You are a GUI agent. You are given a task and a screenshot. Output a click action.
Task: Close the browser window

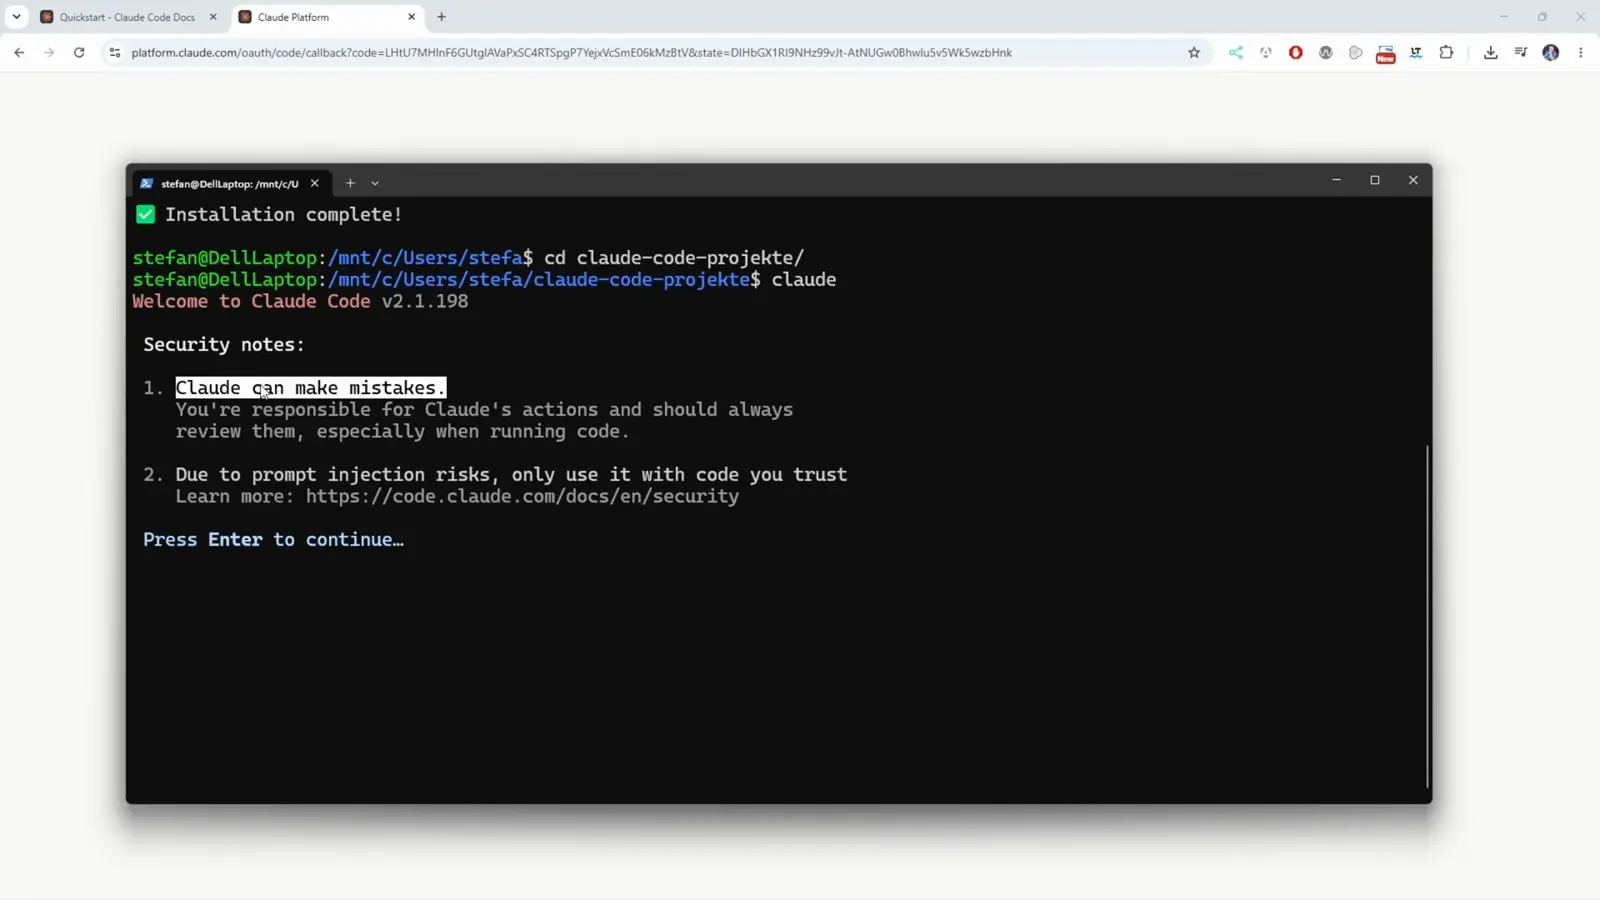(x=1580, y=17)
